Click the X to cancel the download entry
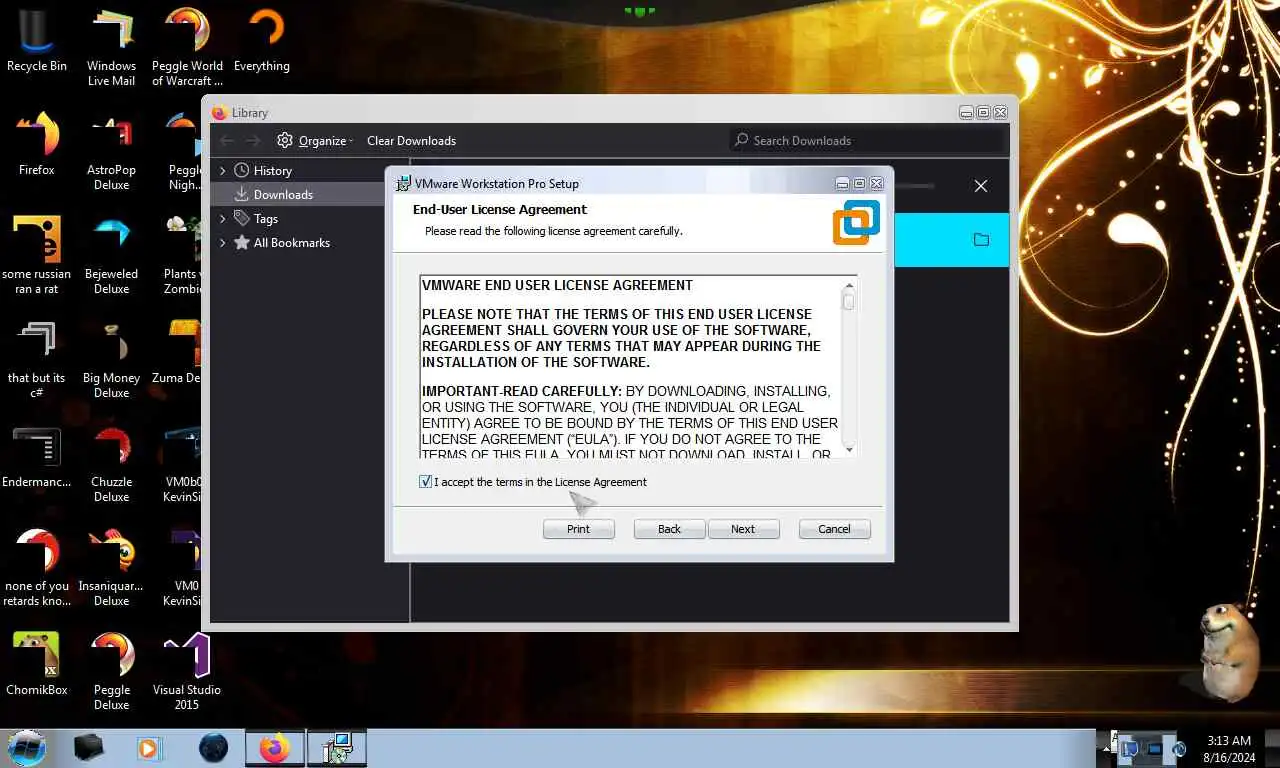This screenshot has width=1280, height=768. click(981, 186)
